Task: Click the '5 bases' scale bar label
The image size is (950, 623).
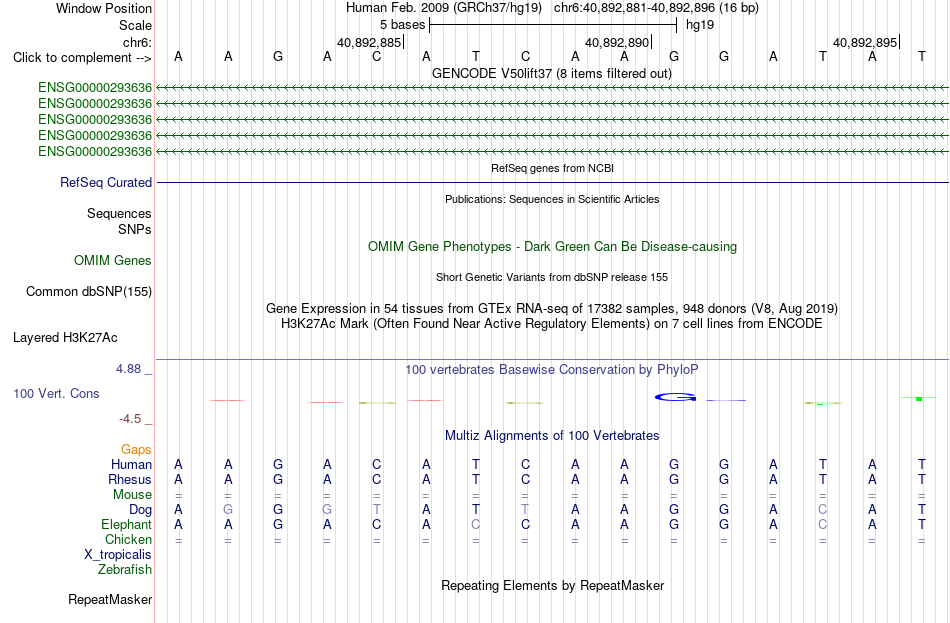Action: click(x=402, y=25)
